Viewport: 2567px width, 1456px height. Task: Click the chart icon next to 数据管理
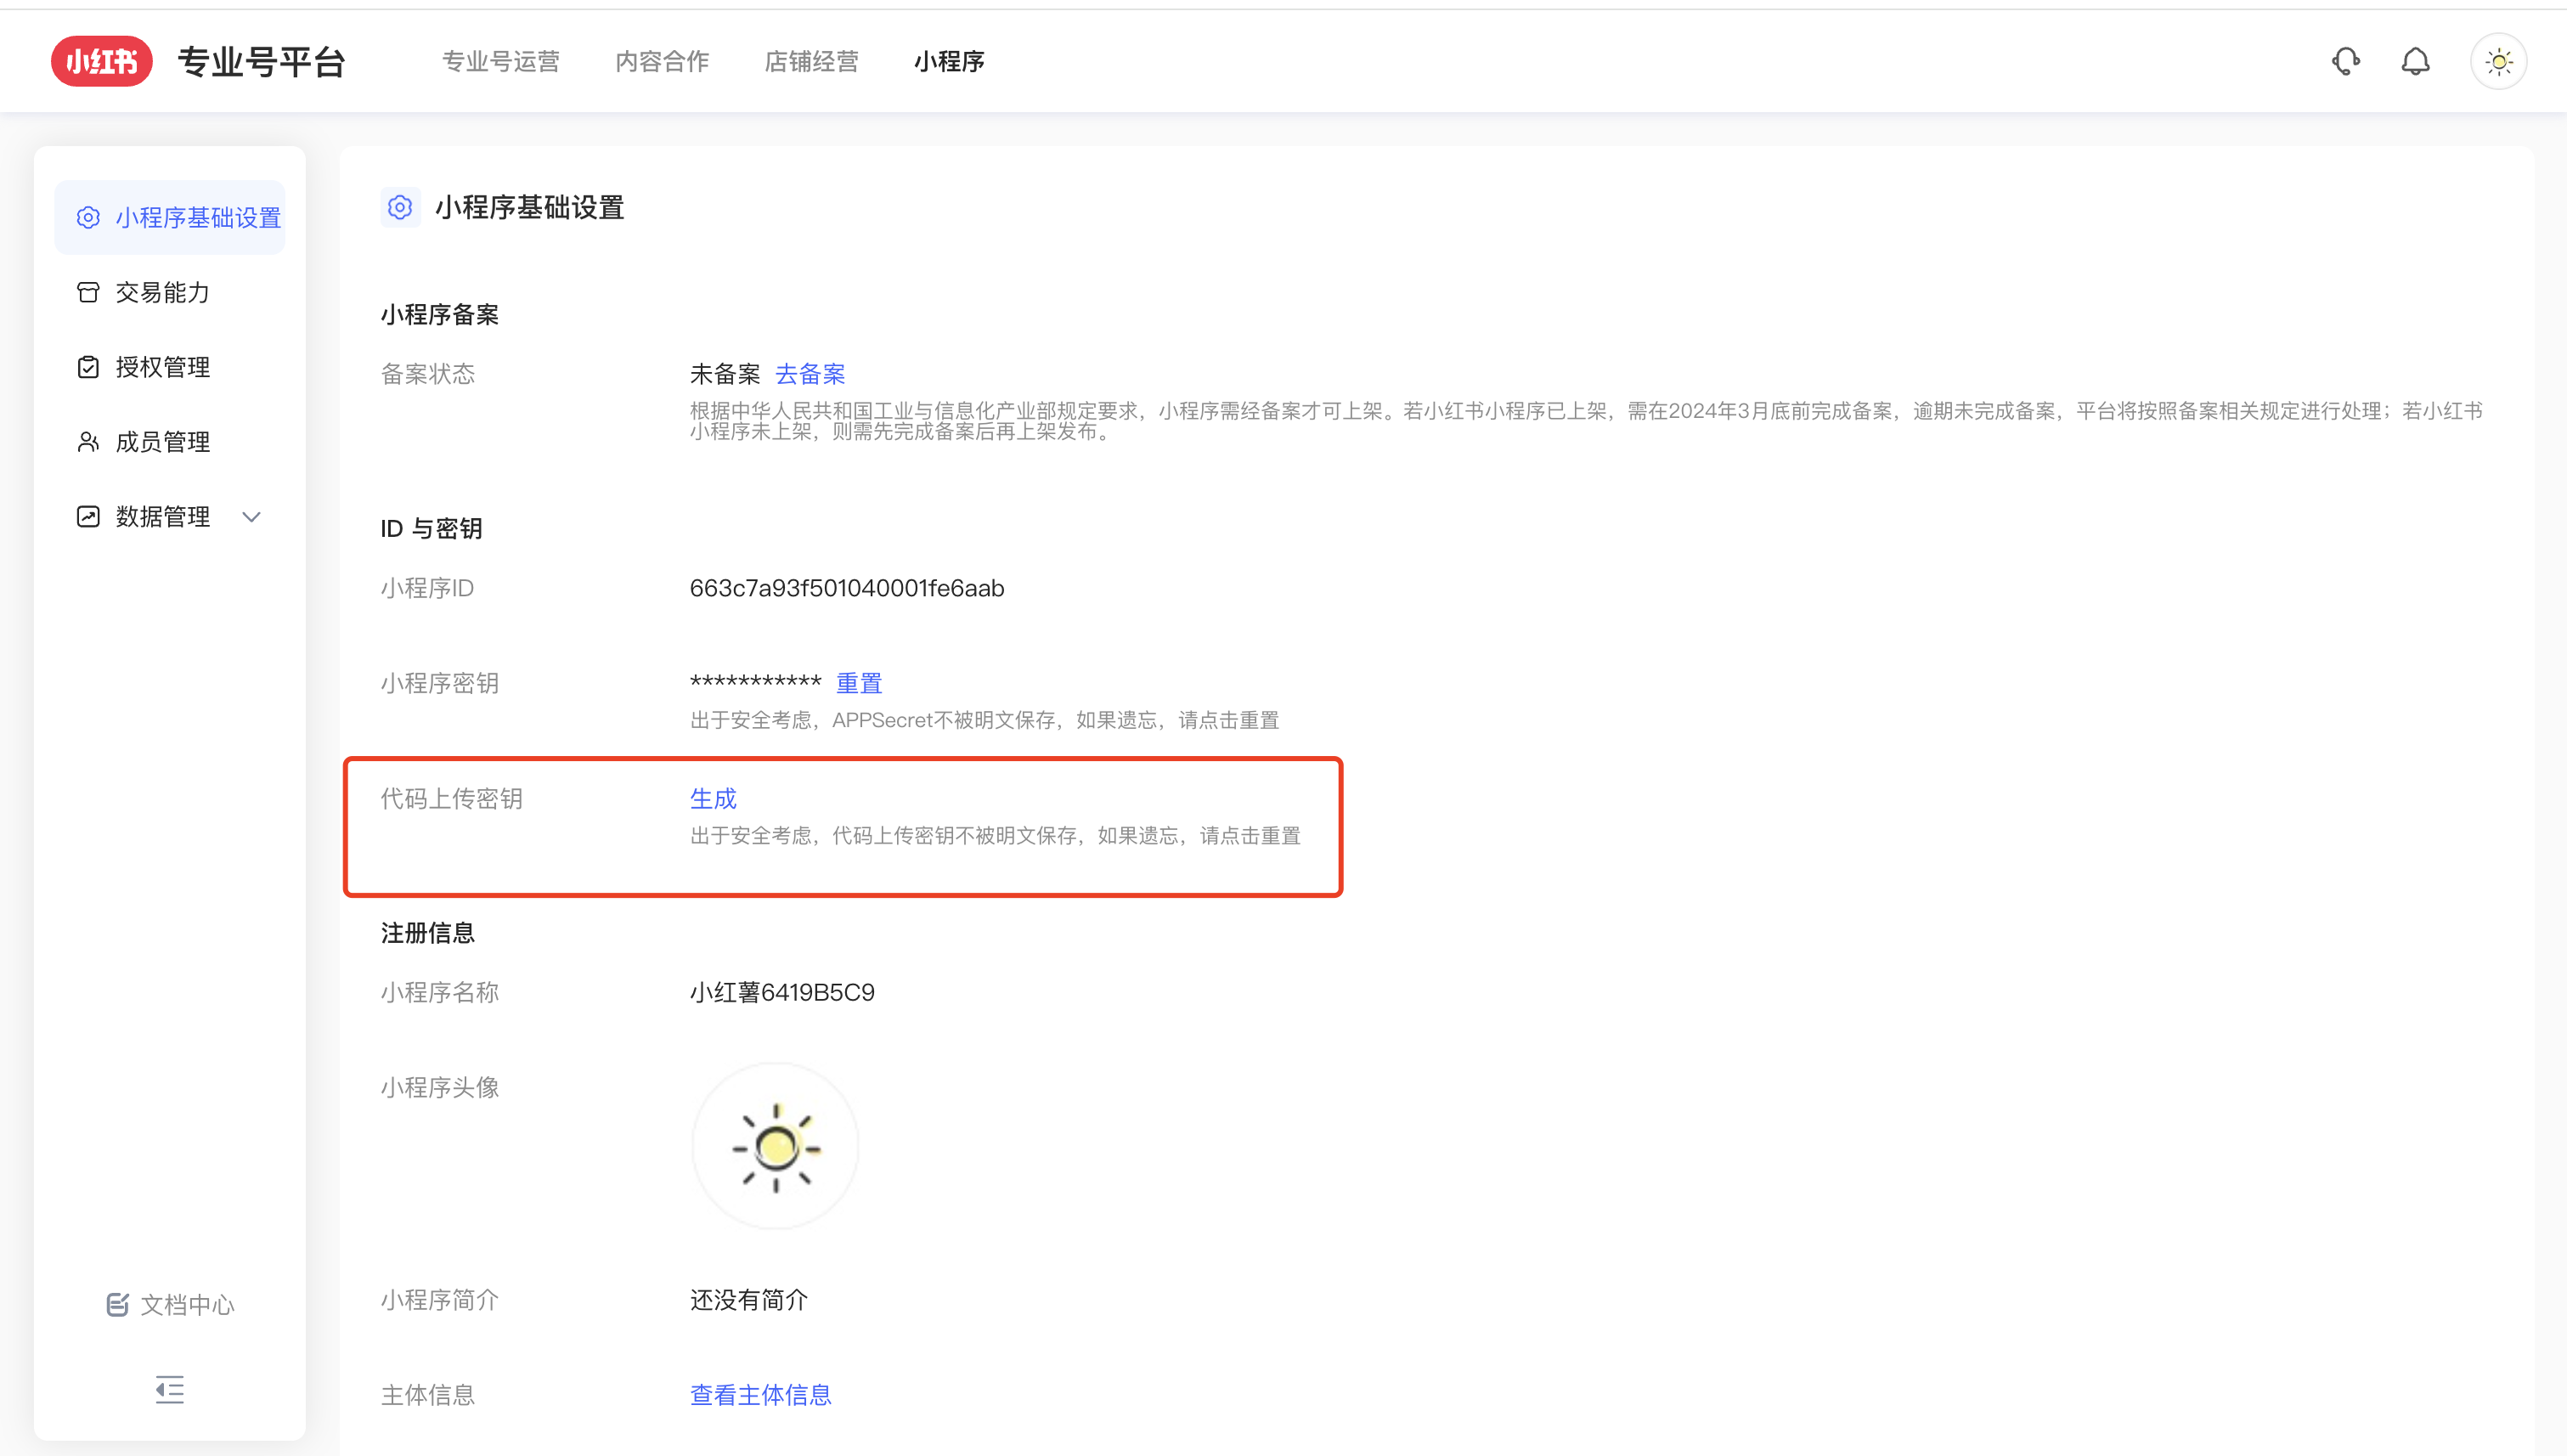(x=88, y=516)
